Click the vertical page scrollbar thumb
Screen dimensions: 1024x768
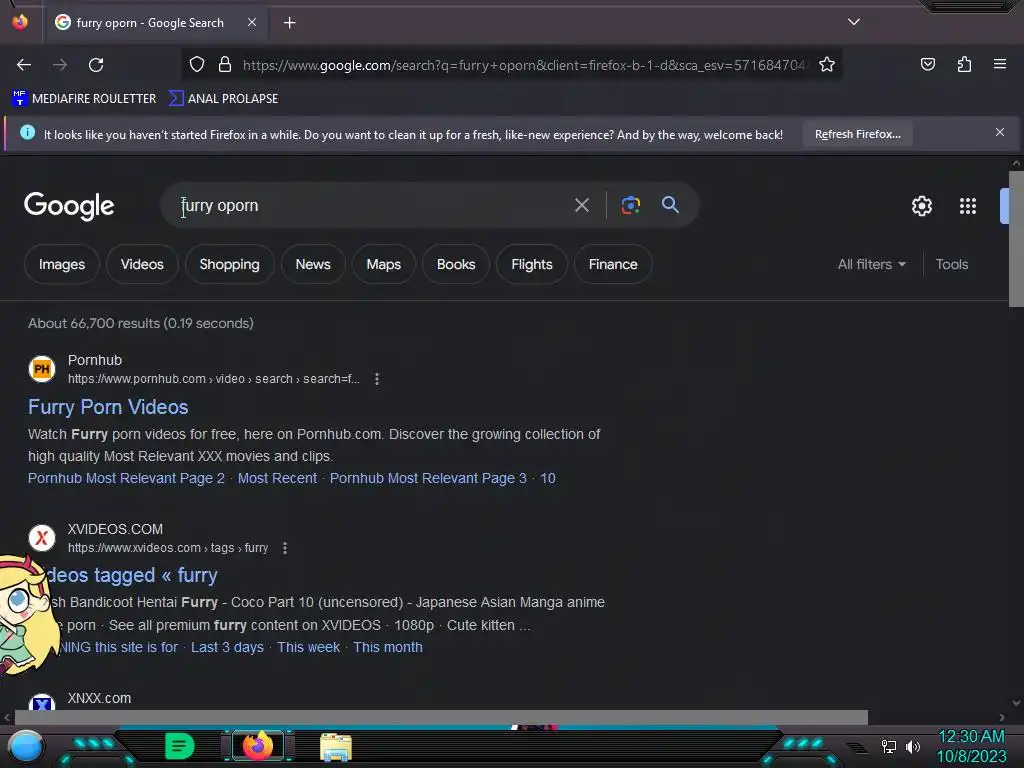tap(1016, 239)
